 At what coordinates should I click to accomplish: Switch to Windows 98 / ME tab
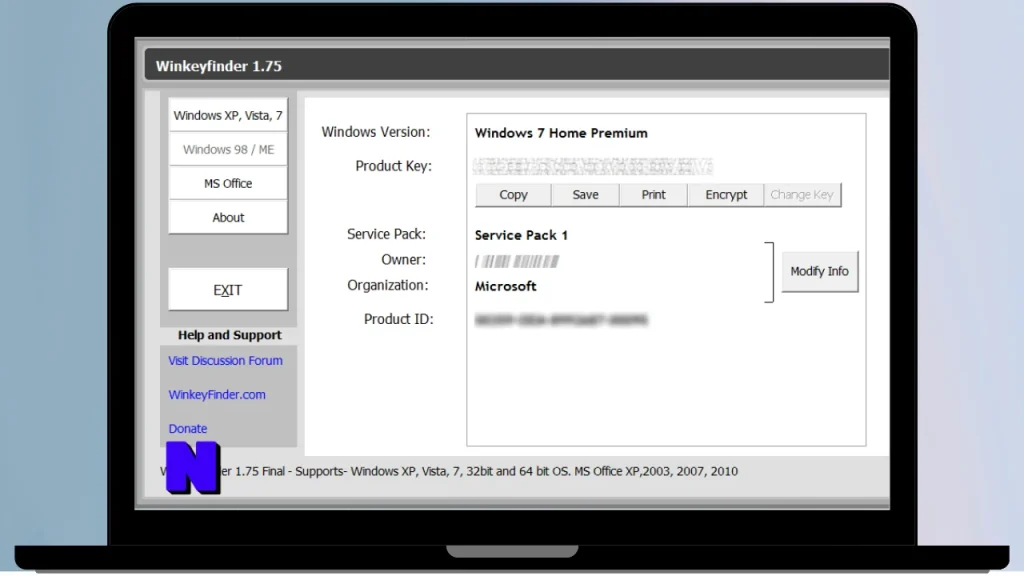point(228,150)
